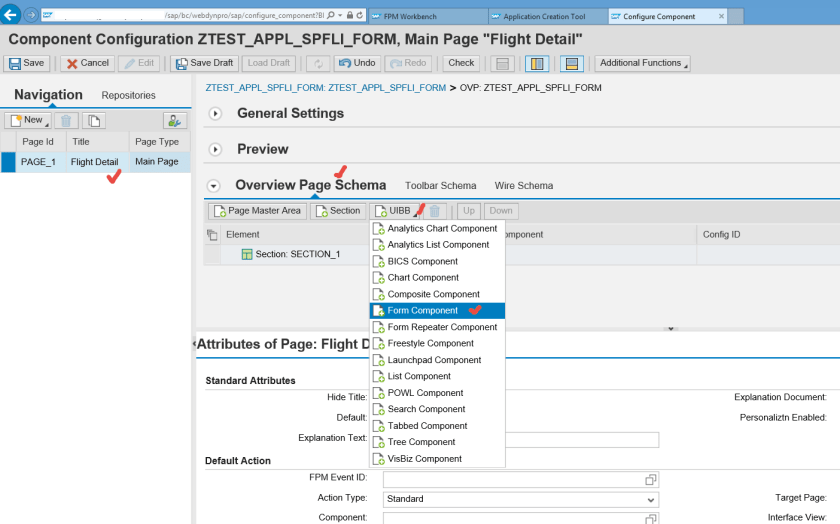Click the full-screen layout icon beside Check
This screenshot has height=524, width=840.
(502, 64)
